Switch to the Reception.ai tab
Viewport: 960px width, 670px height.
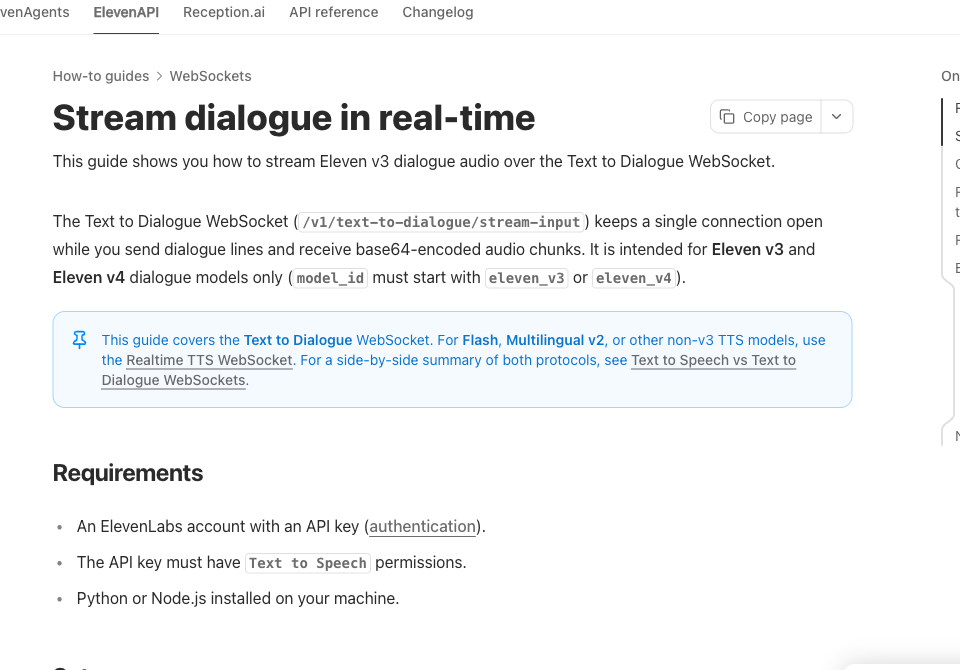pos(224,12)
